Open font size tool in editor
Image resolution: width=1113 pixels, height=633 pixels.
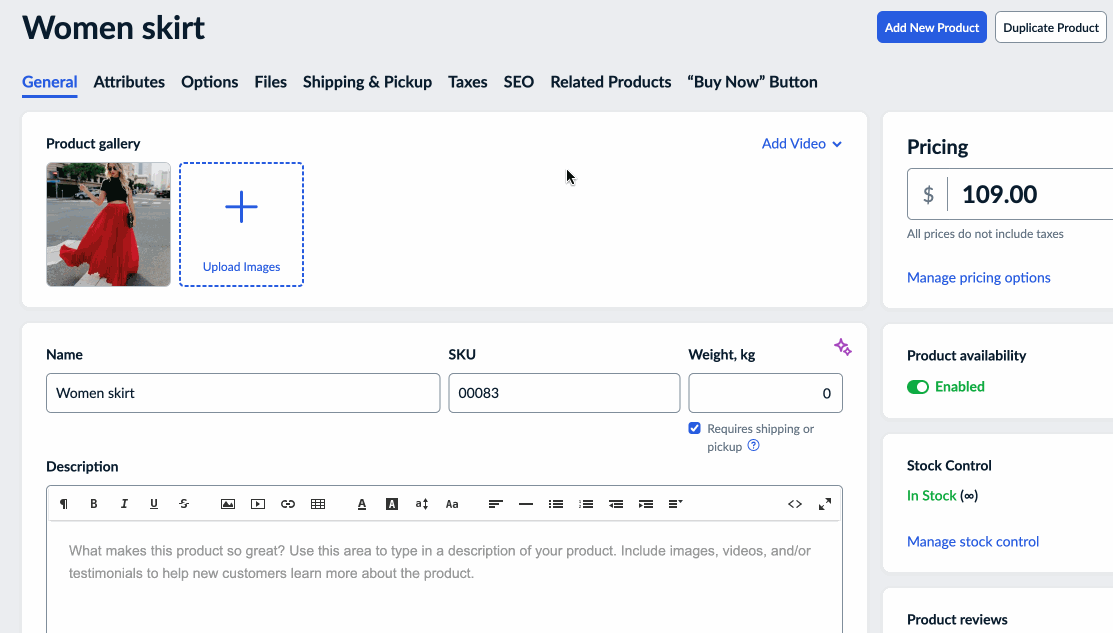pos(422,504)
